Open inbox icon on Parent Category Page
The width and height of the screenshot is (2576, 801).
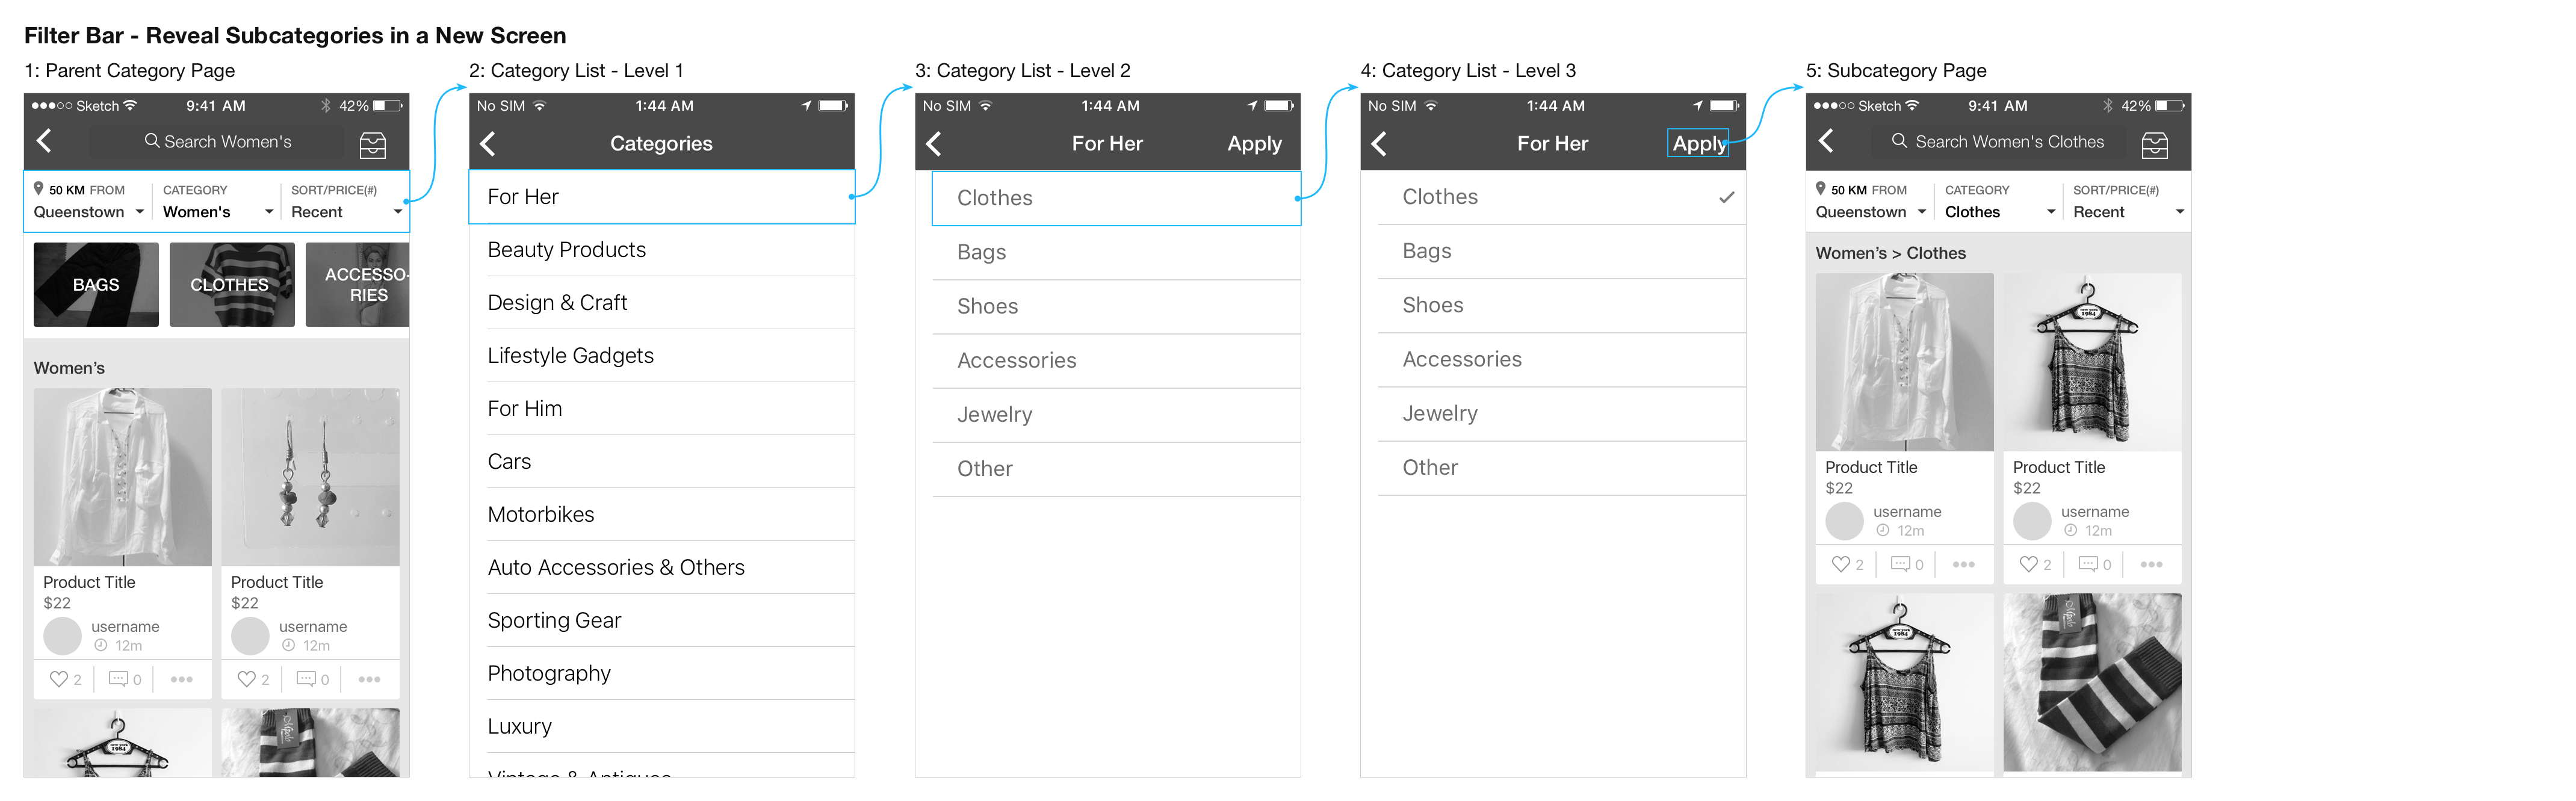click(x=373, y=146)
